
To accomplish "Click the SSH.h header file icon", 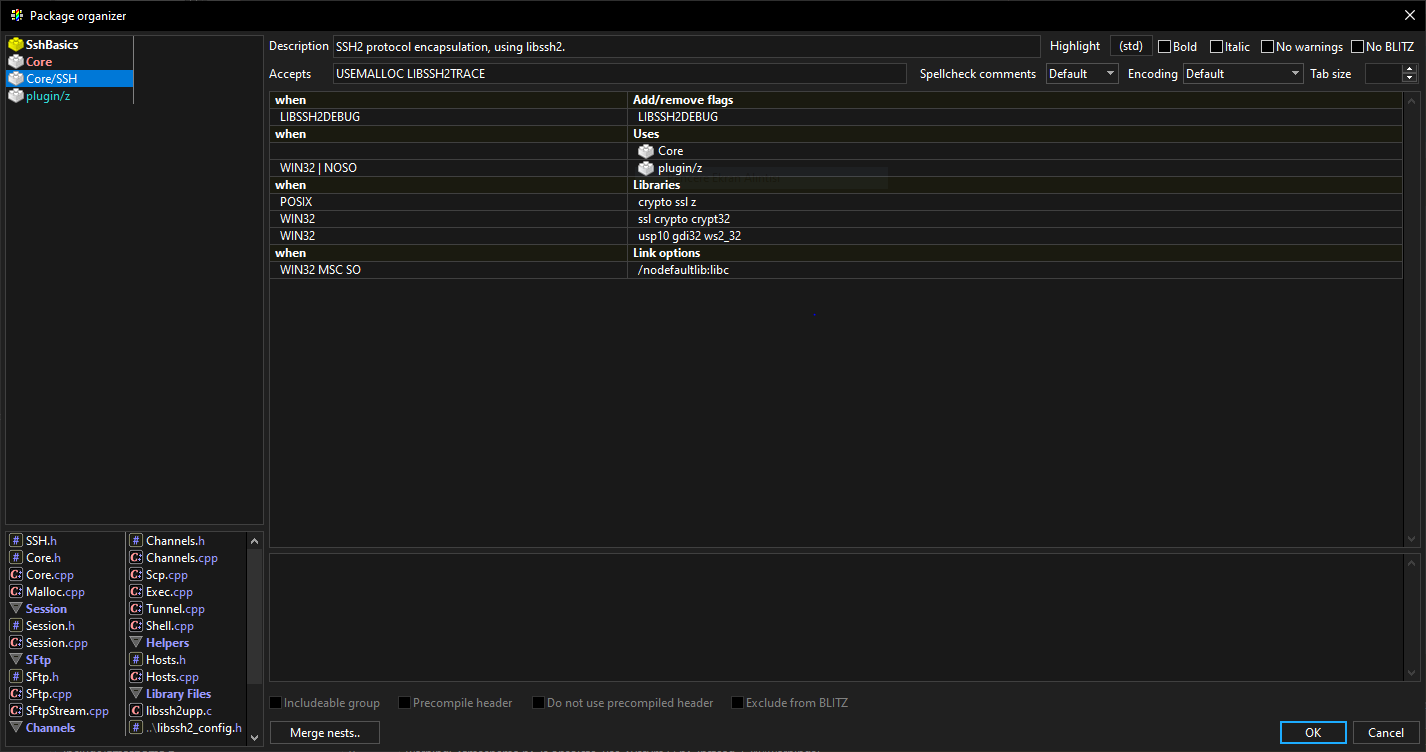I will [15, 541].
